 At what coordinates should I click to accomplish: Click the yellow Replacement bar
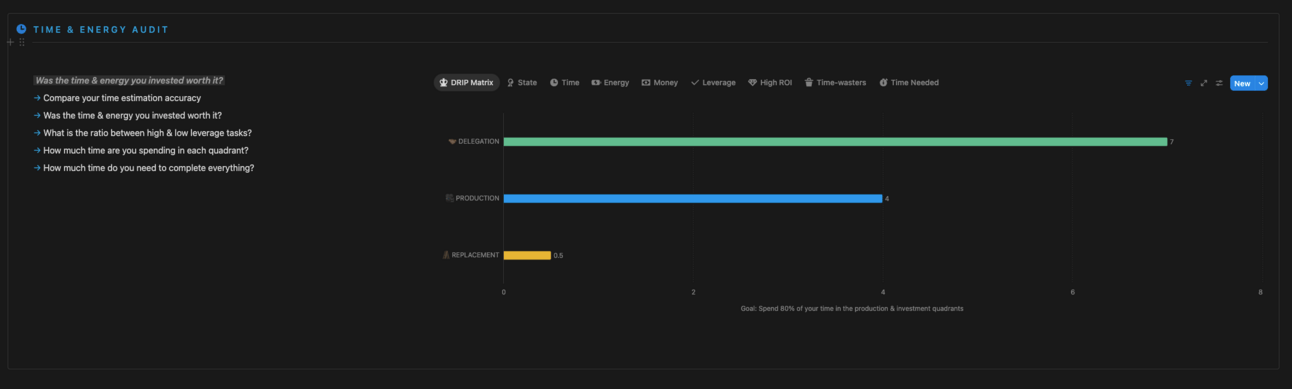click(527, 255)
